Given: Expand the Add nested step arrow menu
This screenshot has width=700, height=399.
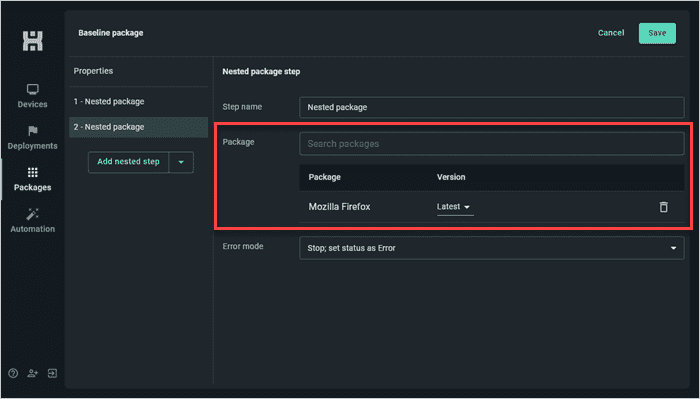Looking at the screenshot, I should [181, 162].
